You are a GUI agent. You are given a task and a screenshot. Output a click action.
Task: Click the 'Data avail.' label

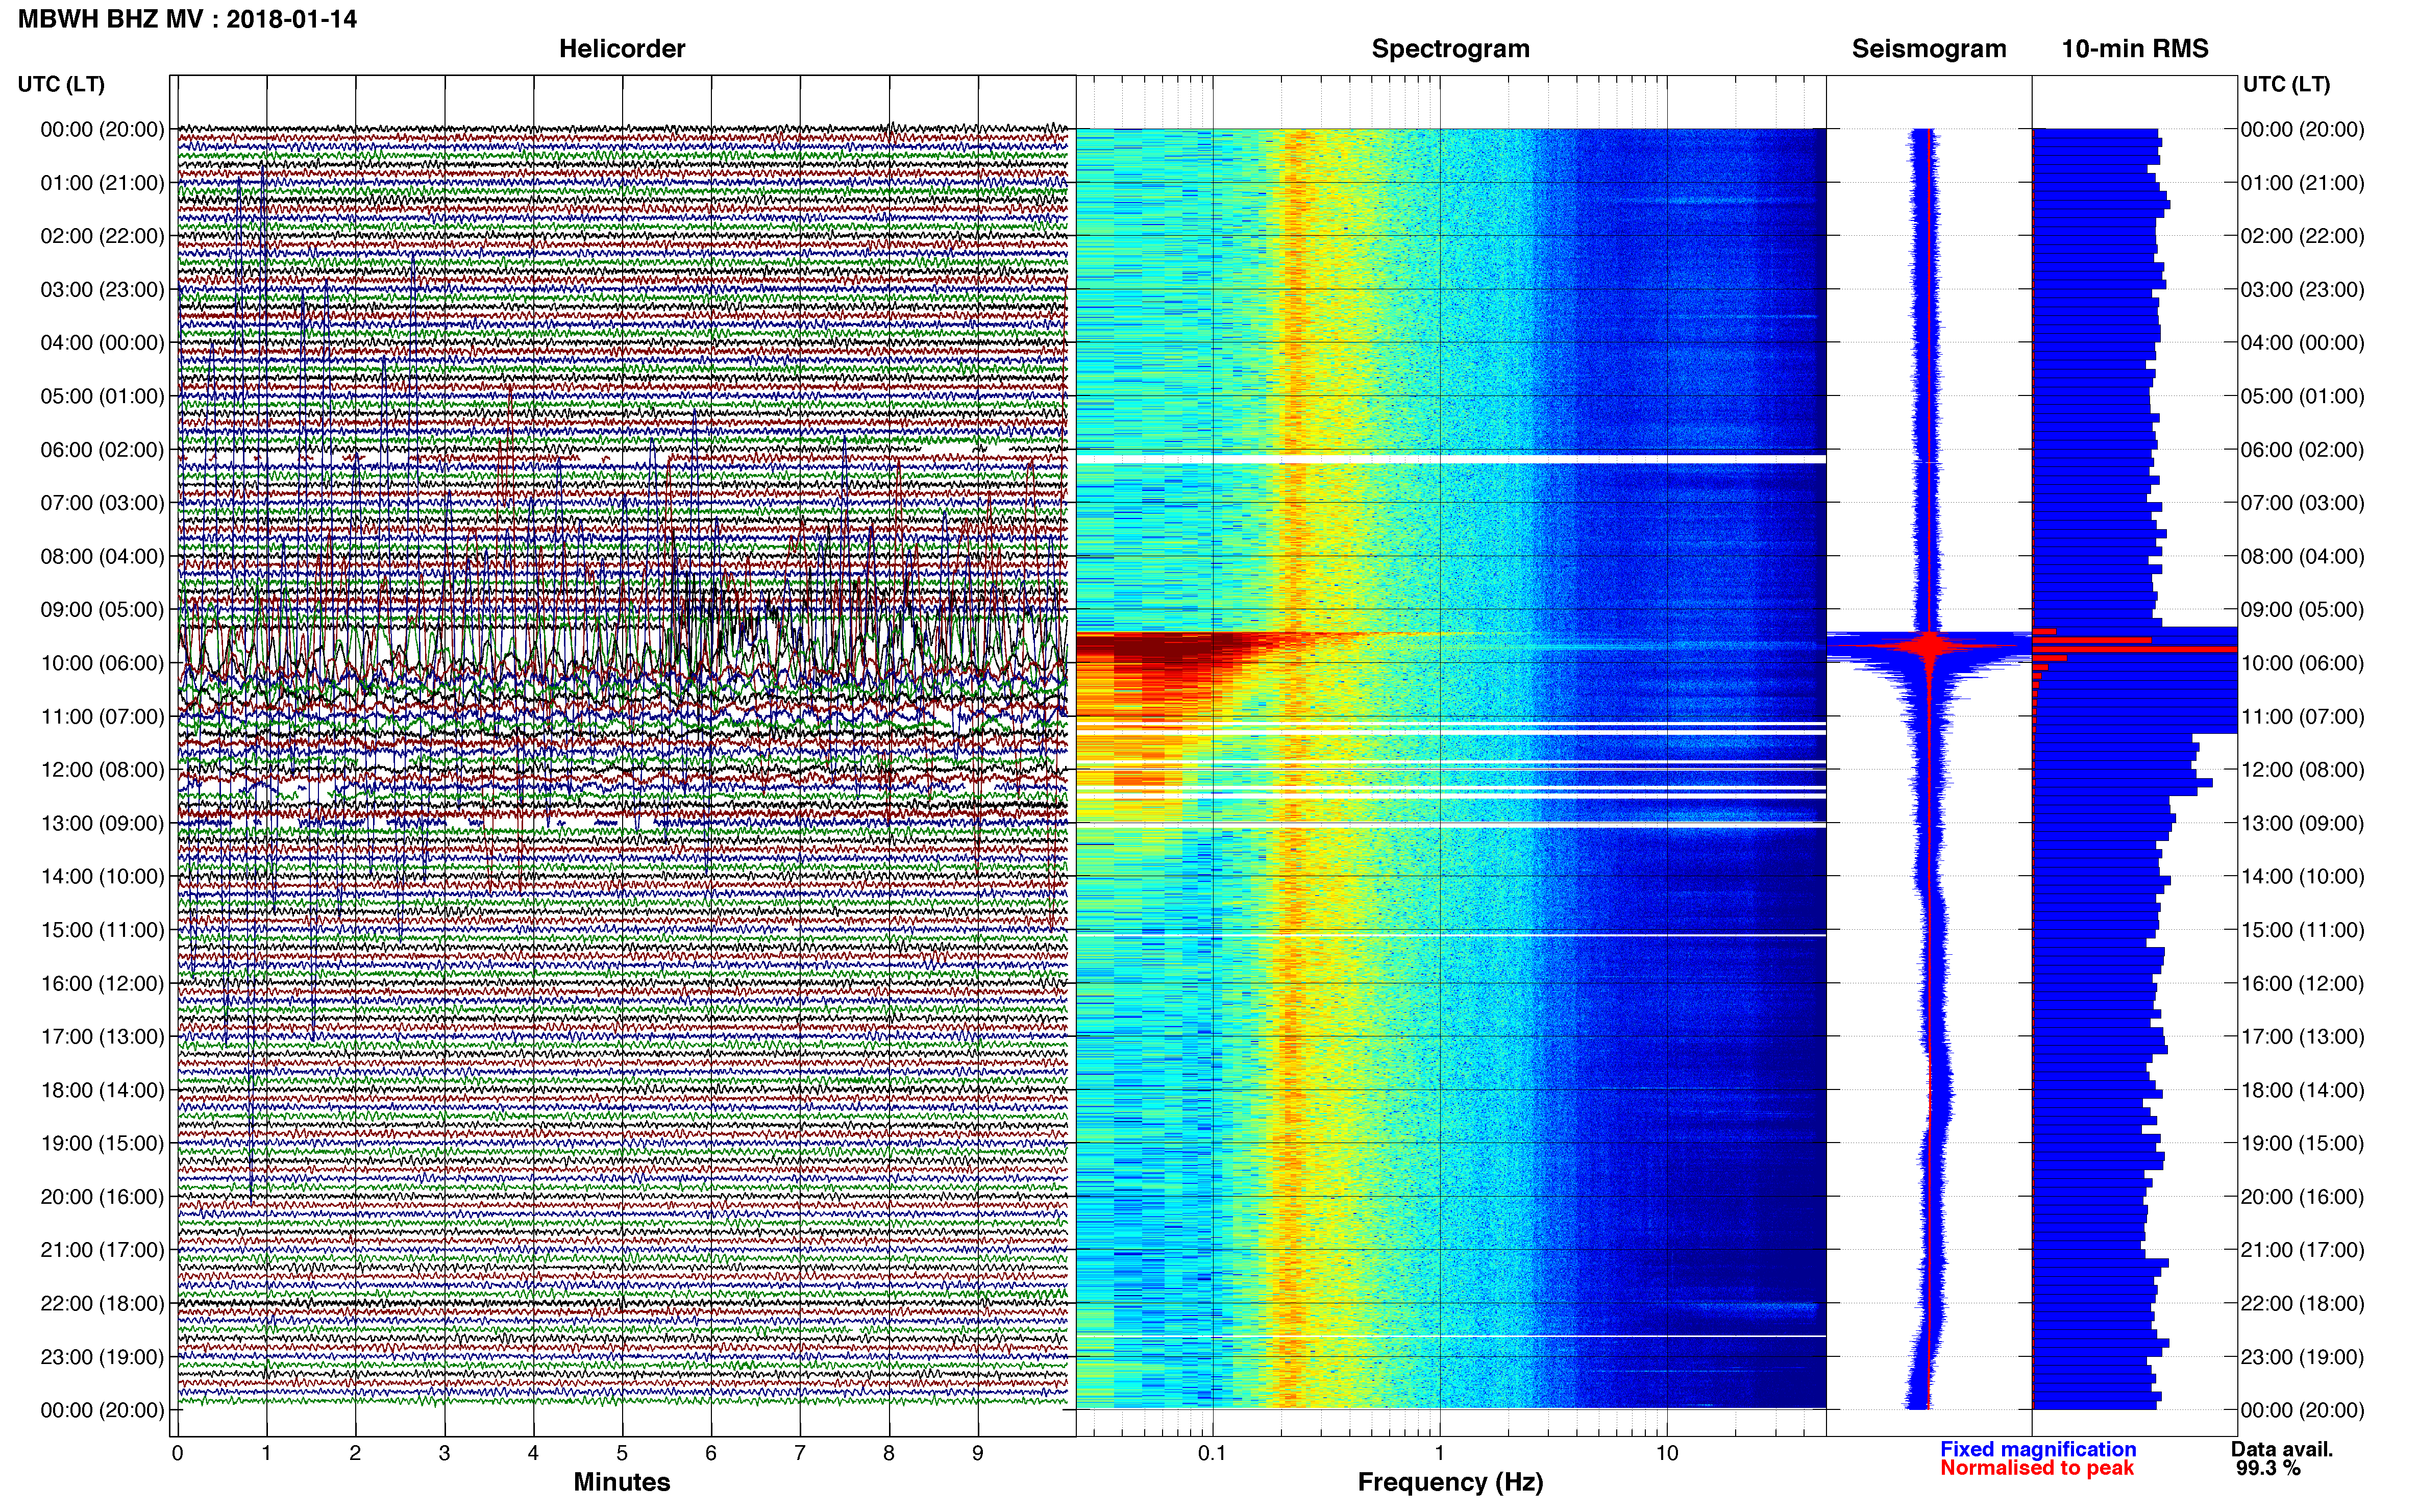click(2282, 1449)
